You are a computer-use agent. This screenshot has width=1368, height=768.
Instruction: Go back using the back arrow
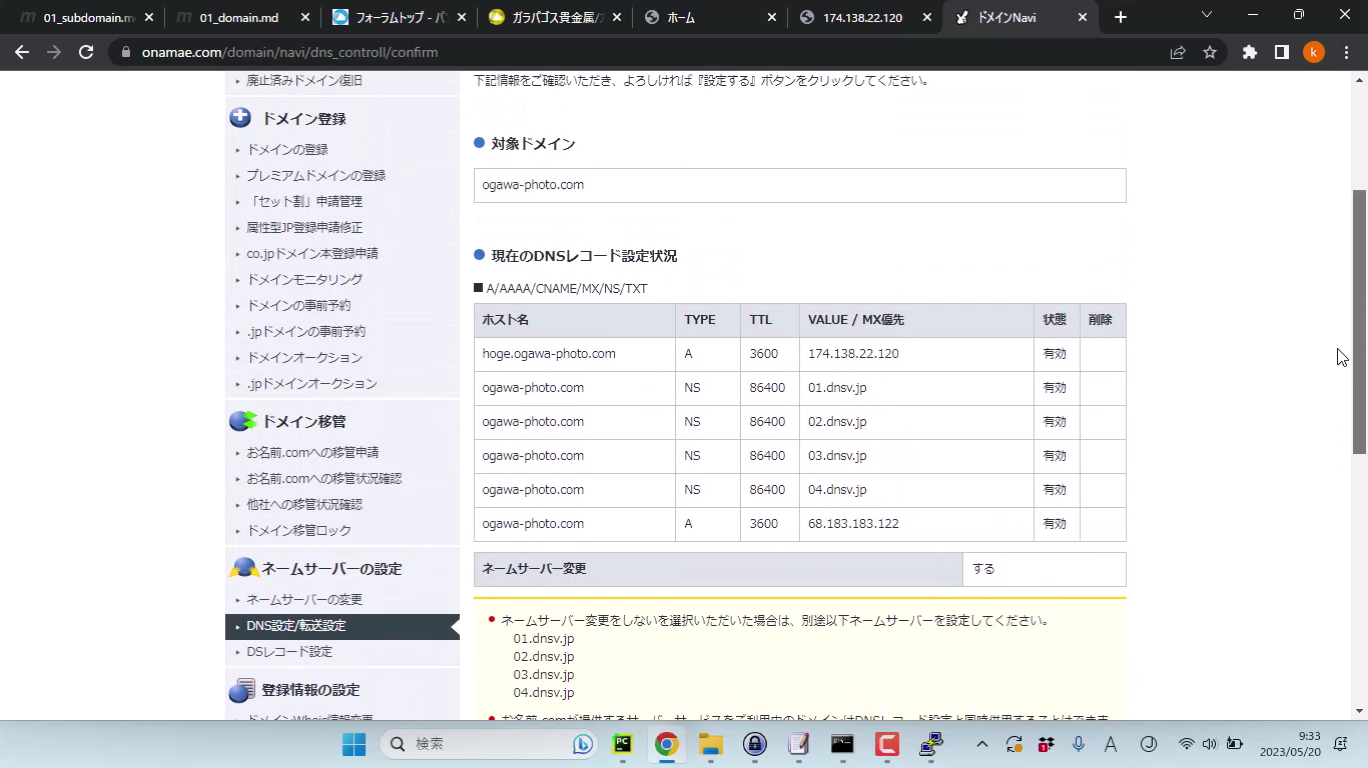pyautogui.click(x=22, y=52)
